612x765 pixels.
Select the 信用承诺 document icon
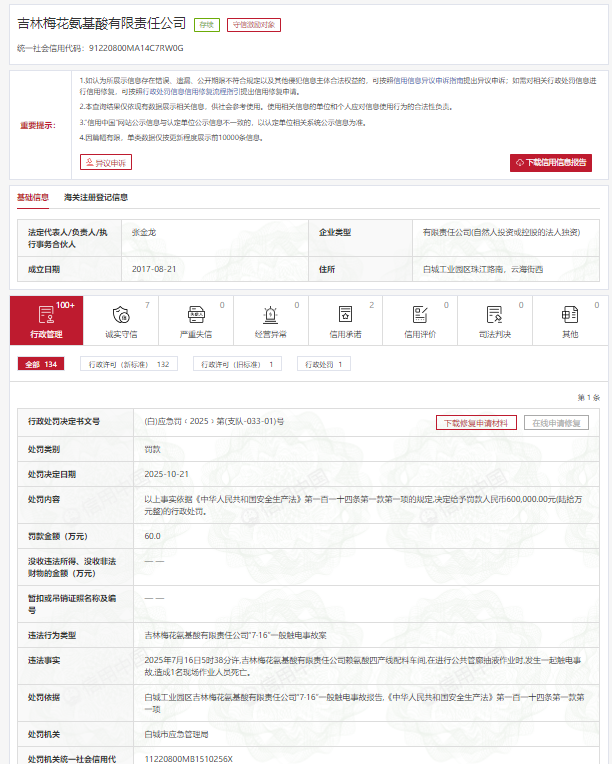tap(346, 315)
